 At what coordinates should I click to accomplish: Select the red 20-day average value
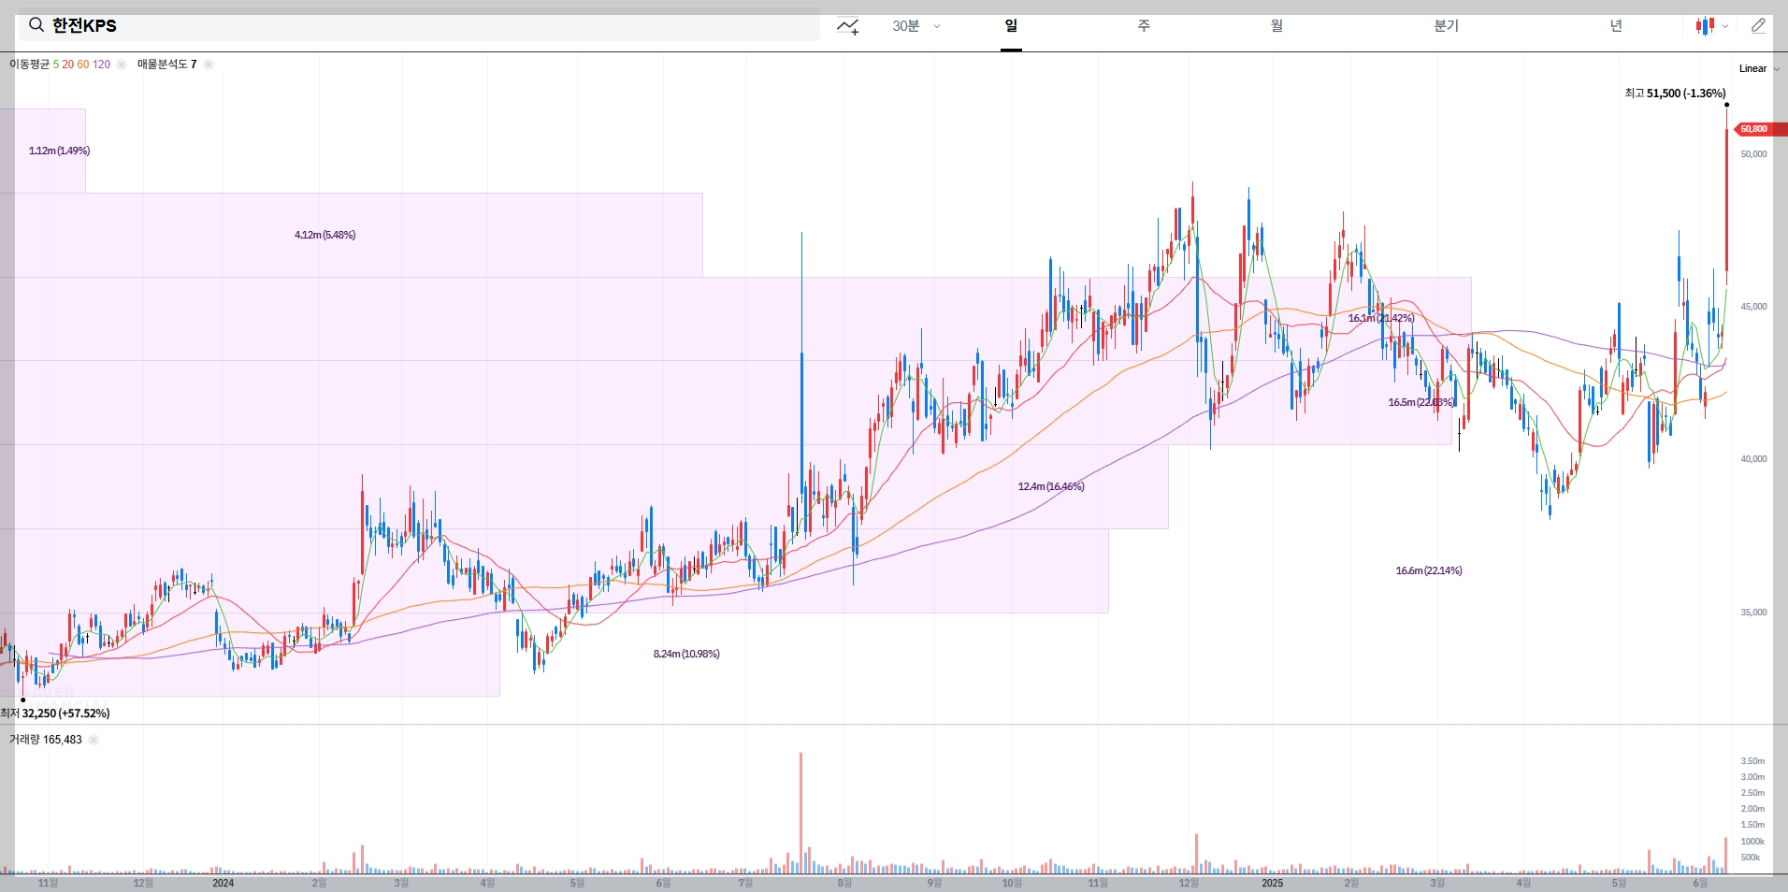(x=68, y=64)
